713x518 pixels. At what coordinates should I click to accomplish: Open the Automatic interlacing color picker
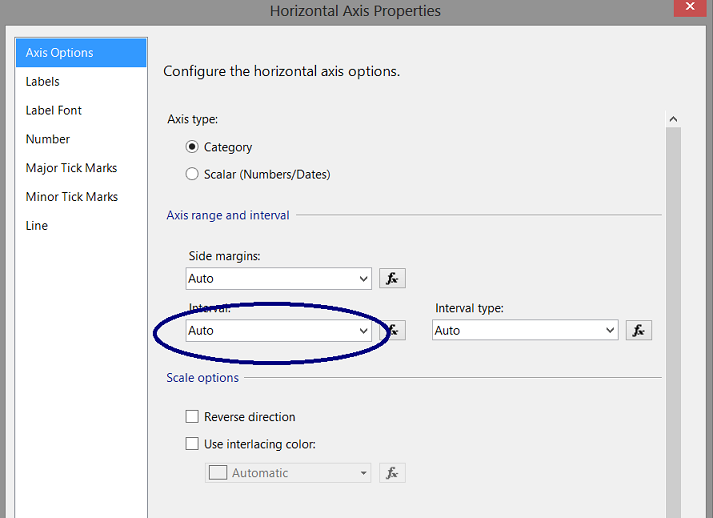coord(288,473)
